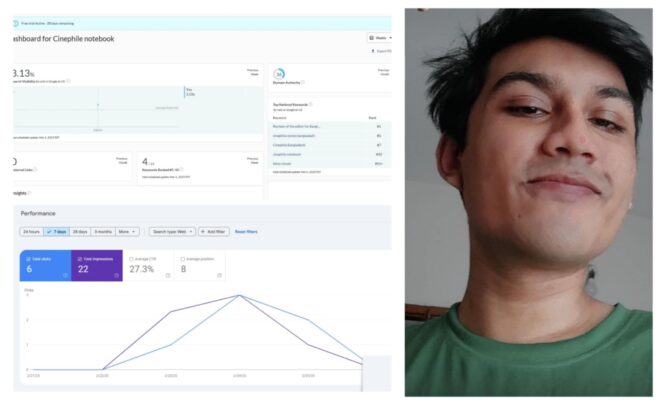Click the Domain Authority score circle icon
Image resolution: width=661 pixels, height=405 pixels.
click(280, 74)
